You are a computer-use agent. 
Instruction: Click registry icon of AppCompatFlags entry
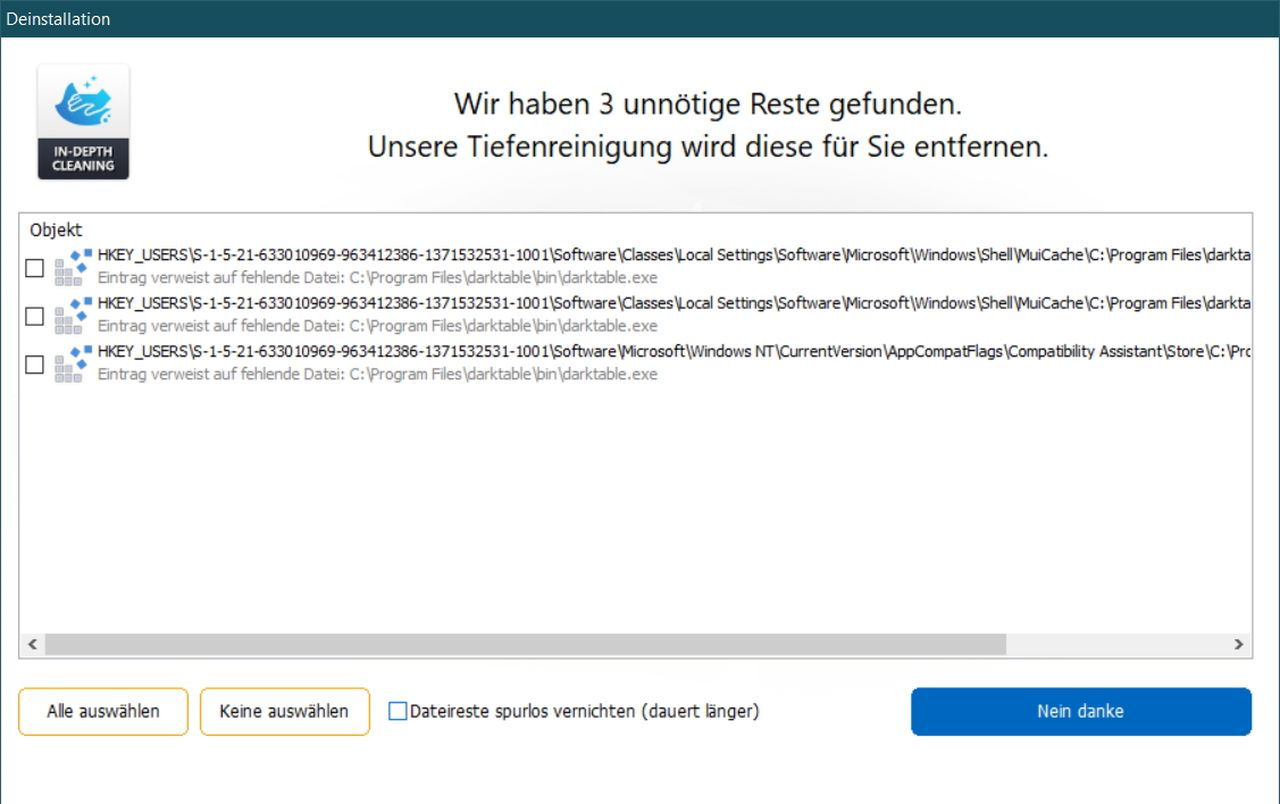[73, 363]
